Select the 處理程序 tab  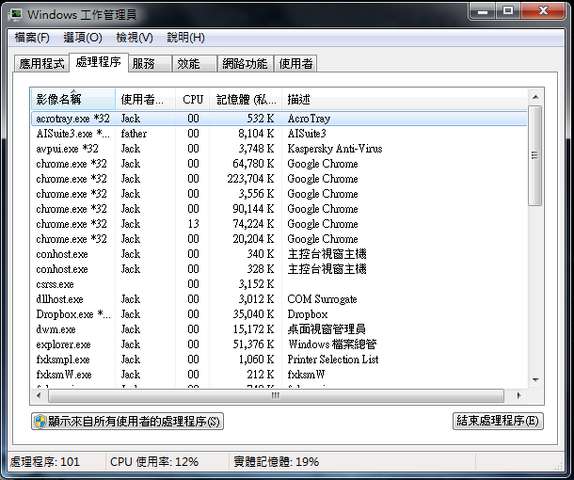(x=98, y=62)
